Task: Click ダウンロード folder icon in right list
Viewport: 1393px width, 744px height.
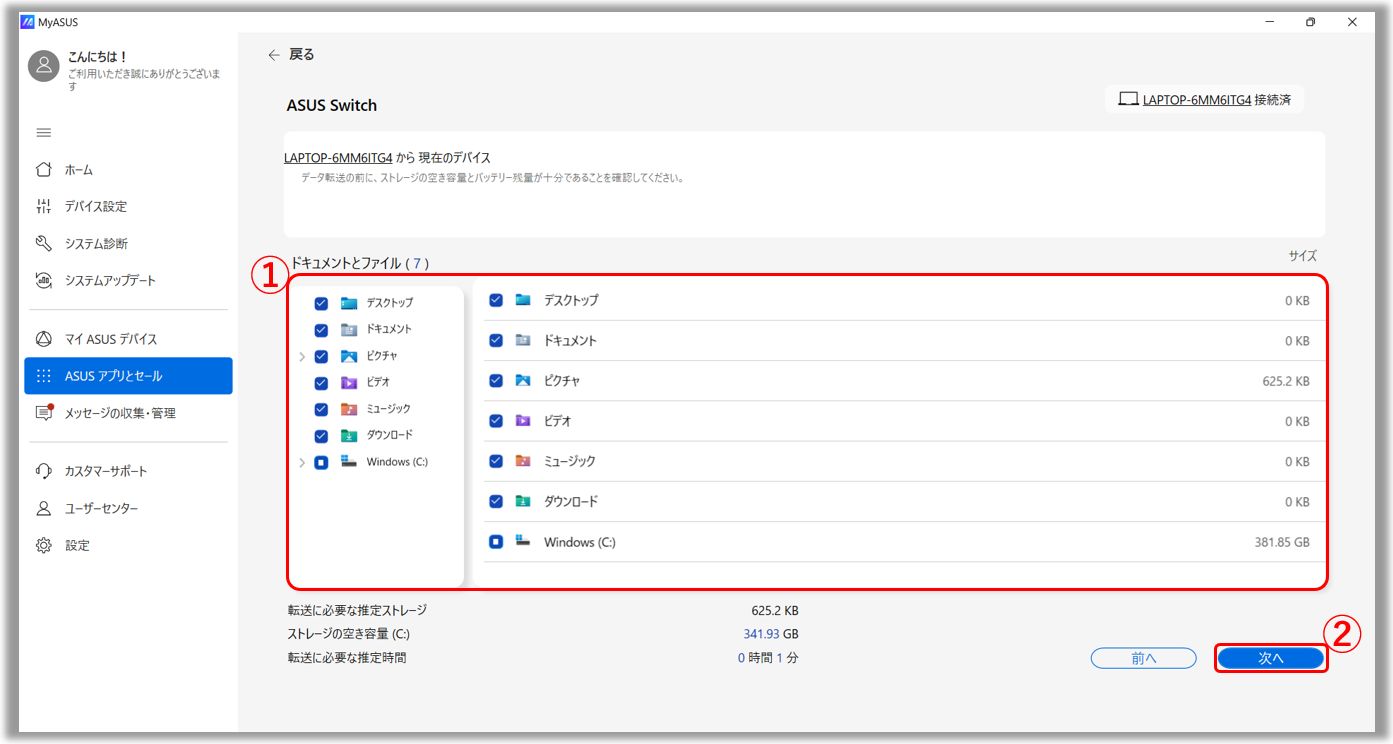Action: pos(523,501)
